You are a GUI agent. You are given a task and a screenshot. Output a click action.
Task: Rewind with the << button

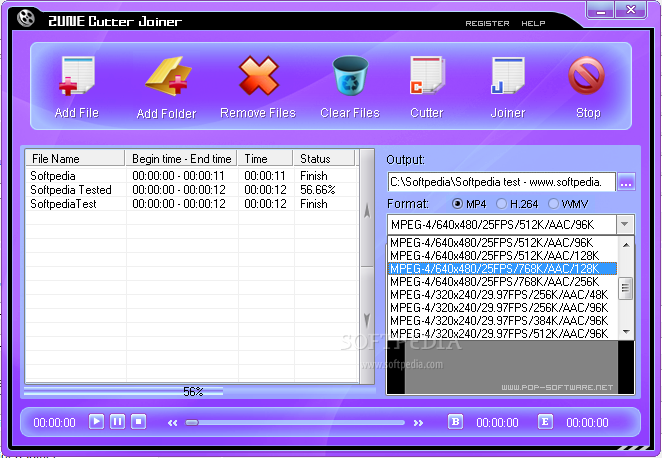tap(172, 423)
